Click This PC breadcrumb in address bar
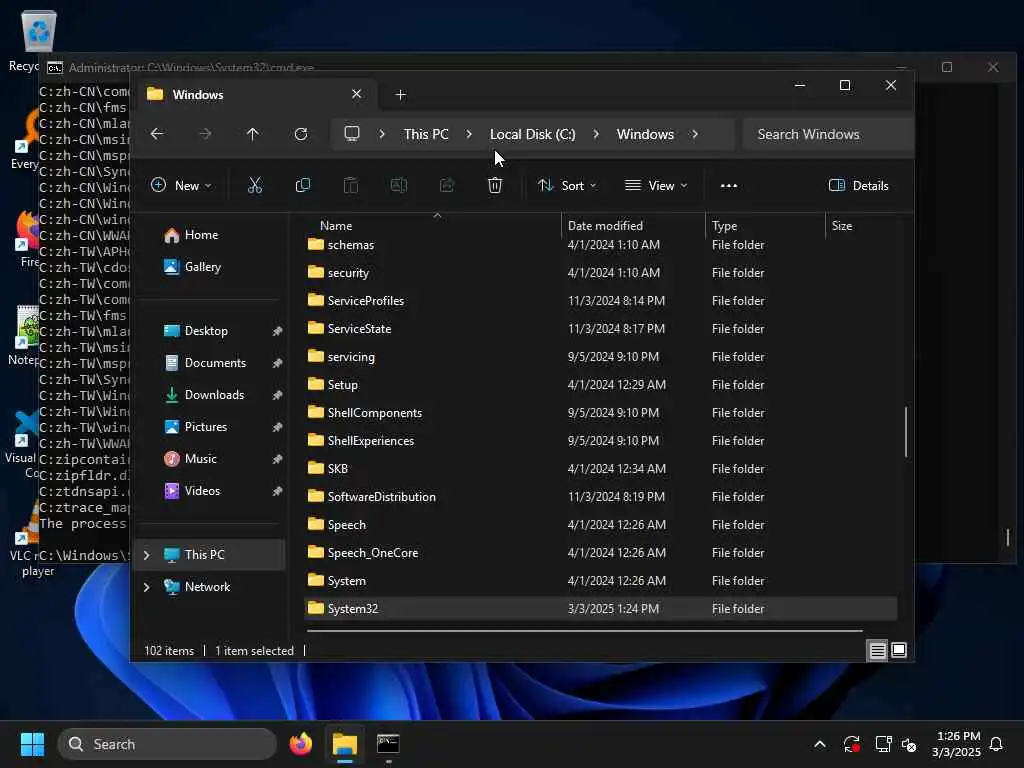Screen dimensions: 1024x768 point(426,134)
